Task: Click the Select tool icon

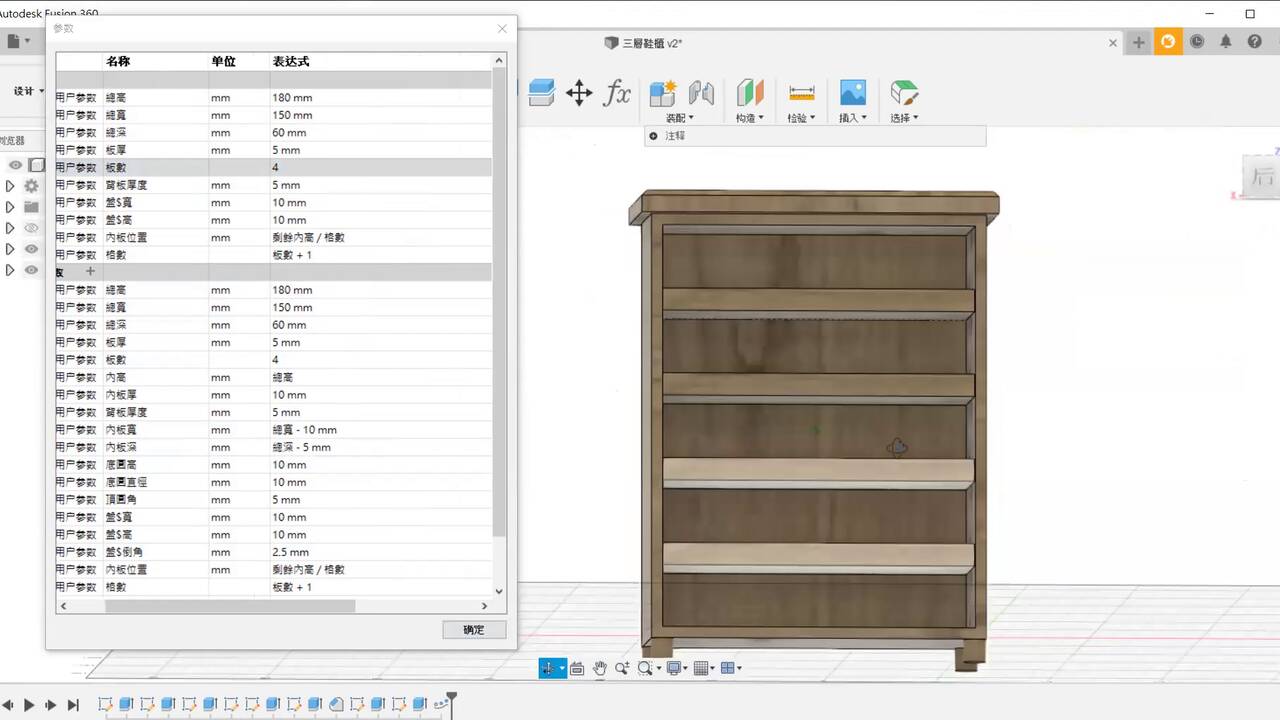Action: 904,93
